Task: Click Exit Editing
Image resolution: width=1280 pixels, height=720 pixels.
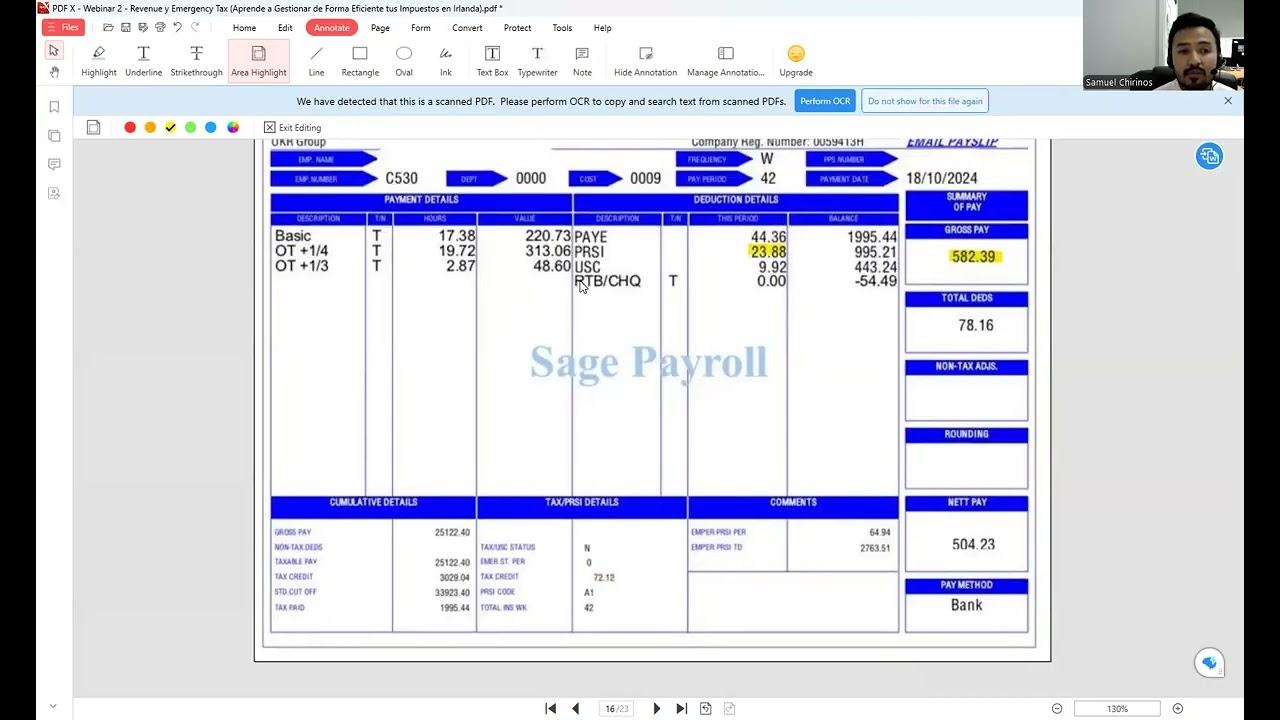Action: [293, 128]
